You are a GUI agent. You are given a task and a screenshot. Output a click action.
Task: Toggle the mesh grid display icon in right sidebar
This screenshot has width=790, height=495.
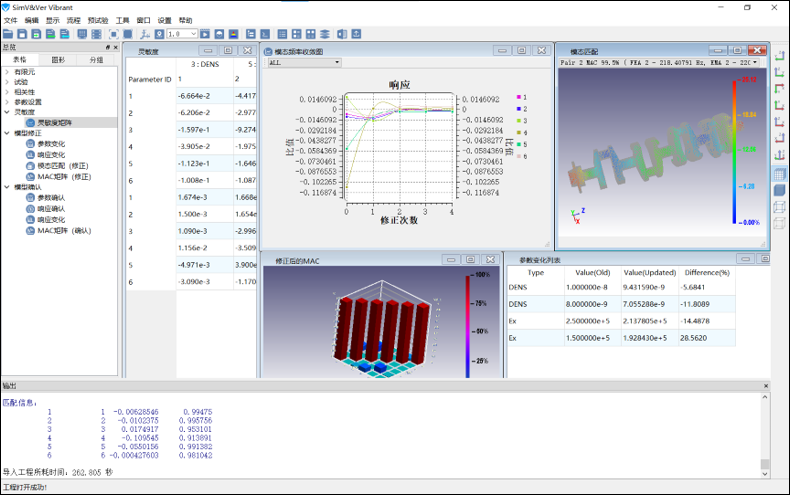coord(779,174)
